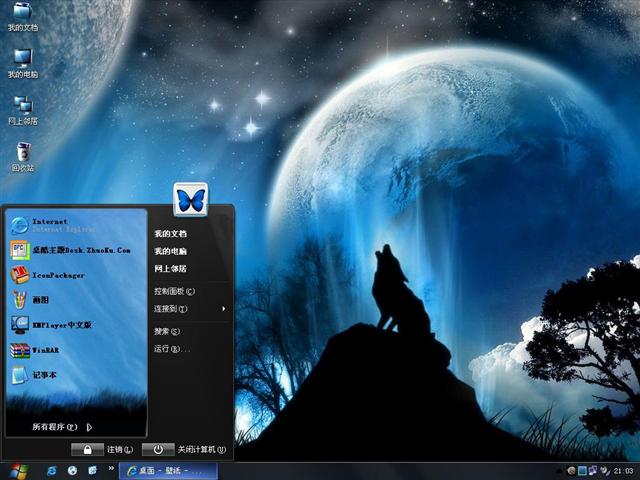The width and height of the screenshot is (640, 480).
Task: Launch KMPlayer中文版 from the start menu
Action: (x=77, y=325)
